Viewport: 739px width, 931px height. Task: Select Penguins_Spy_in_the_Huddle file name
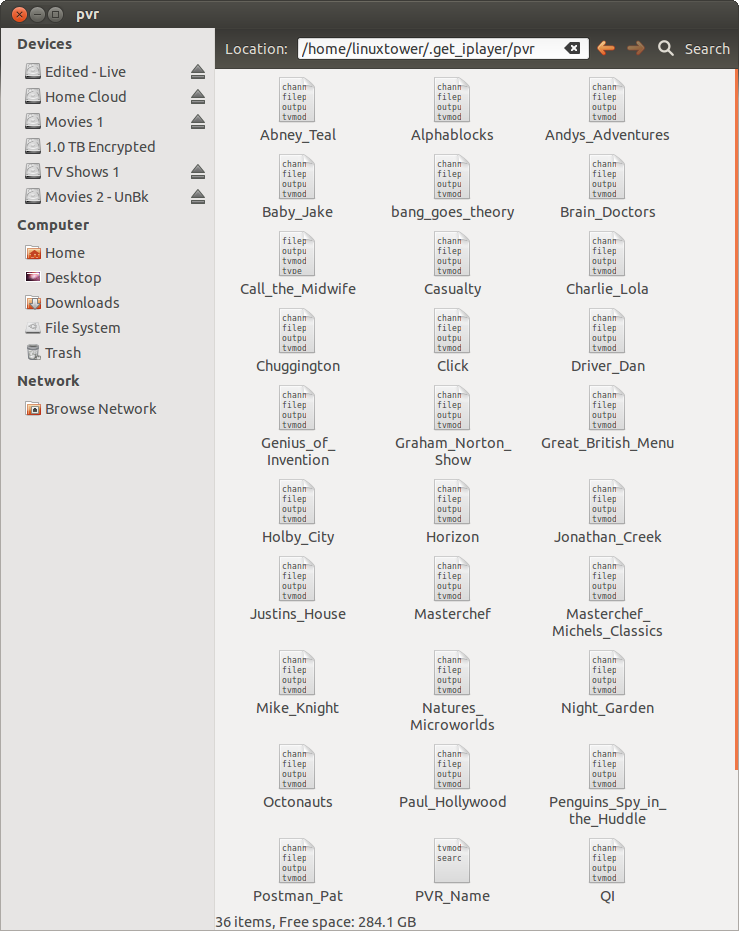tap(607, 810)
